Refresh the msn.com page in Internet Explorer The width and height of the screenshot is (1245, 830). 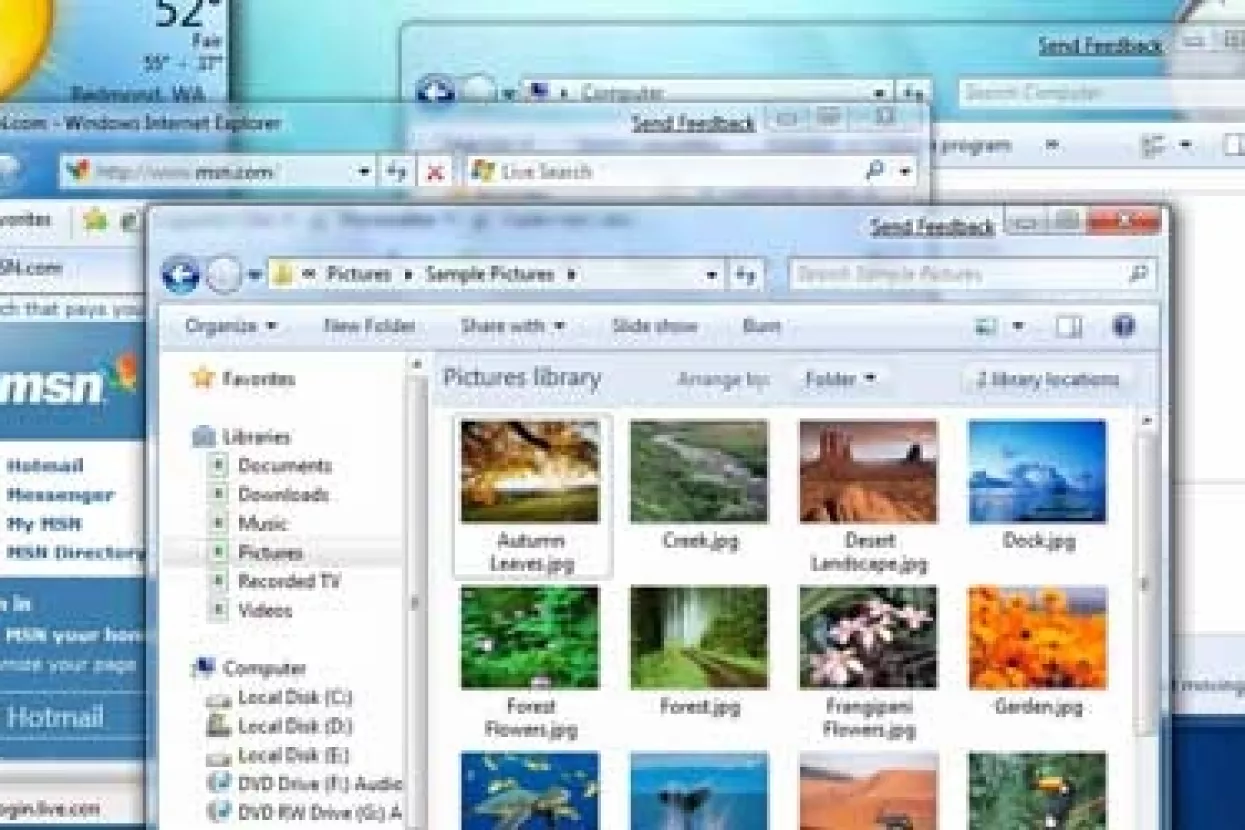pos(396,172)
